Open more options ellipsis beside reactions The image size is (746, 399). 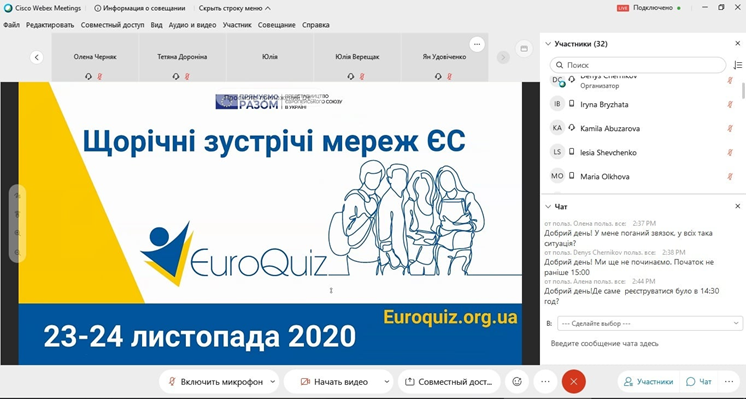pos(545,381)
